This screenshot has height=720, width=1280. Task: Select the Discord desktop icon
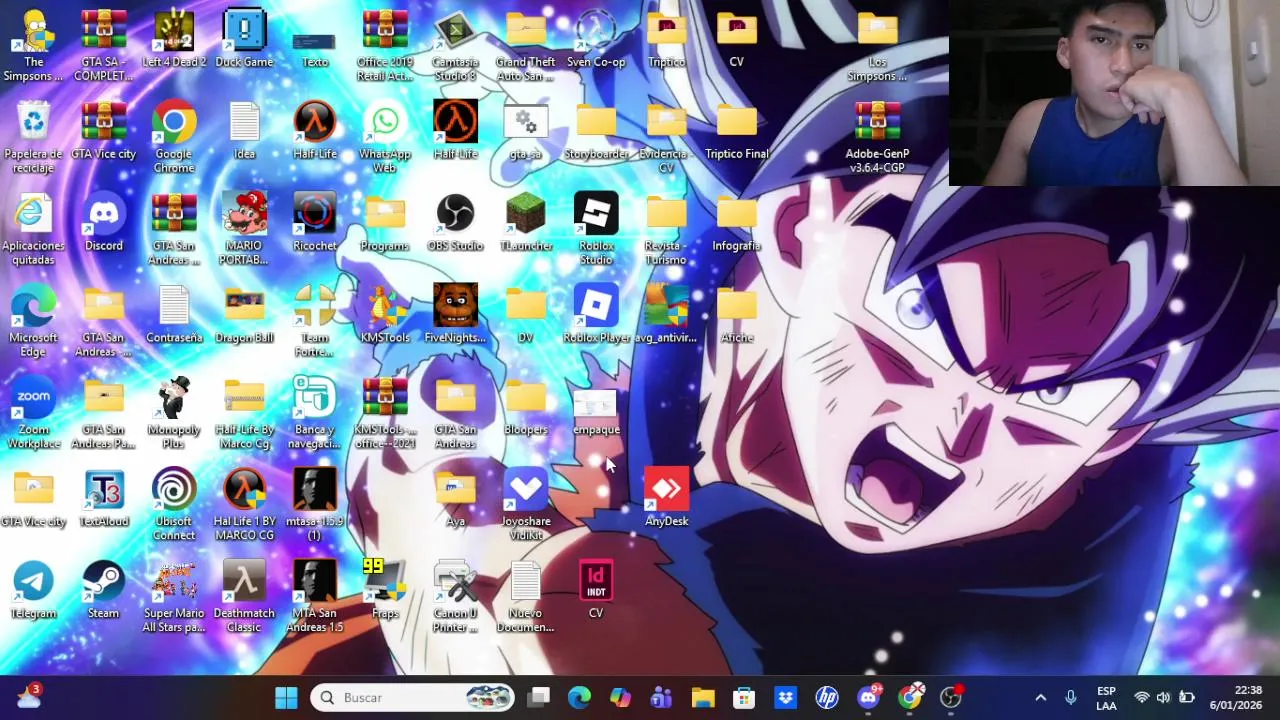click(104, 223)
